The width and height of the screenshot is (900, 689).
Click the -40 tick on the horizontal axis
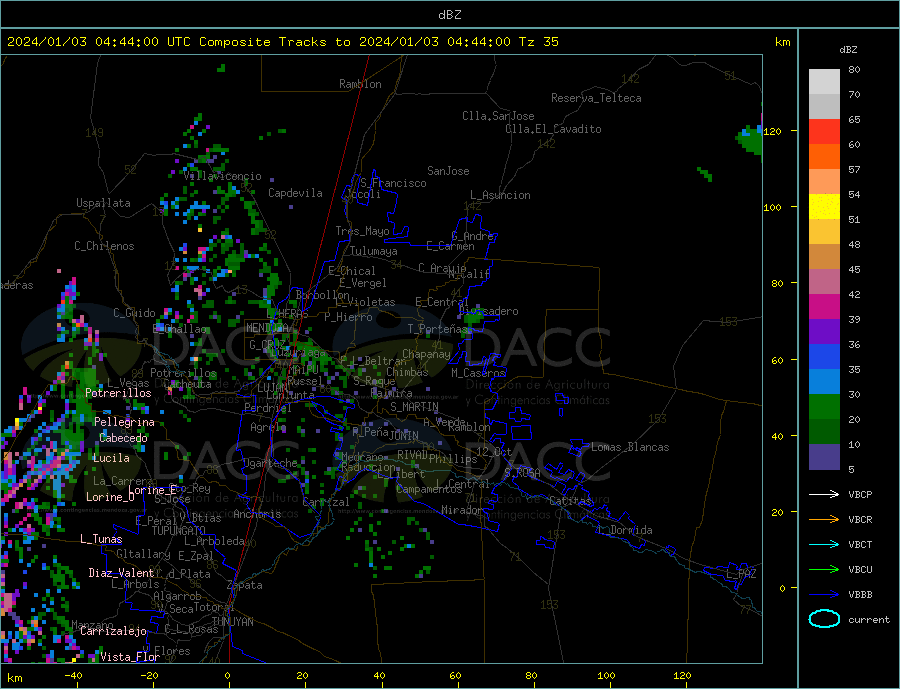(x=73, y=676)
